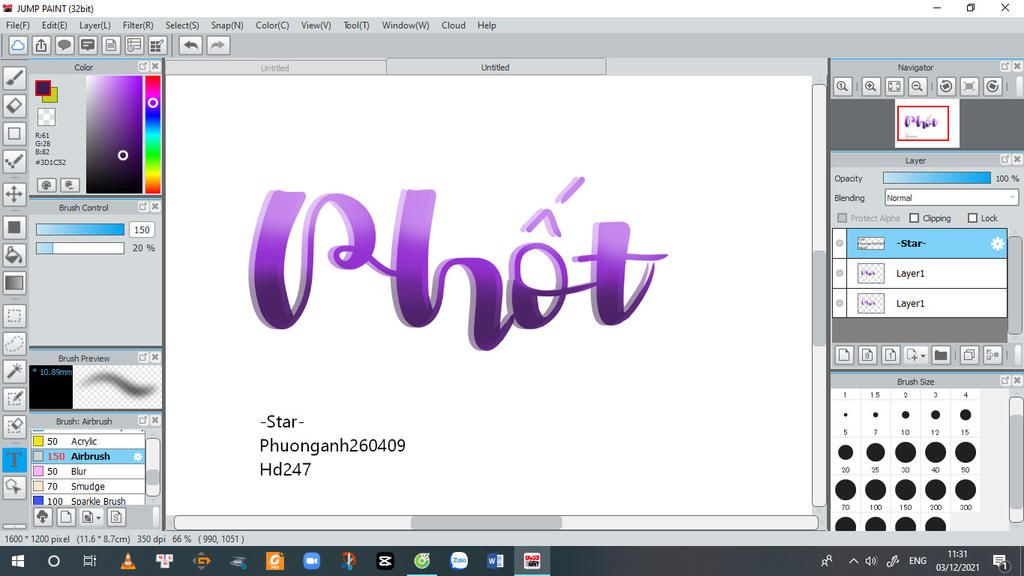Select the Blur brush
The image size is (1024, 576).
88,472
